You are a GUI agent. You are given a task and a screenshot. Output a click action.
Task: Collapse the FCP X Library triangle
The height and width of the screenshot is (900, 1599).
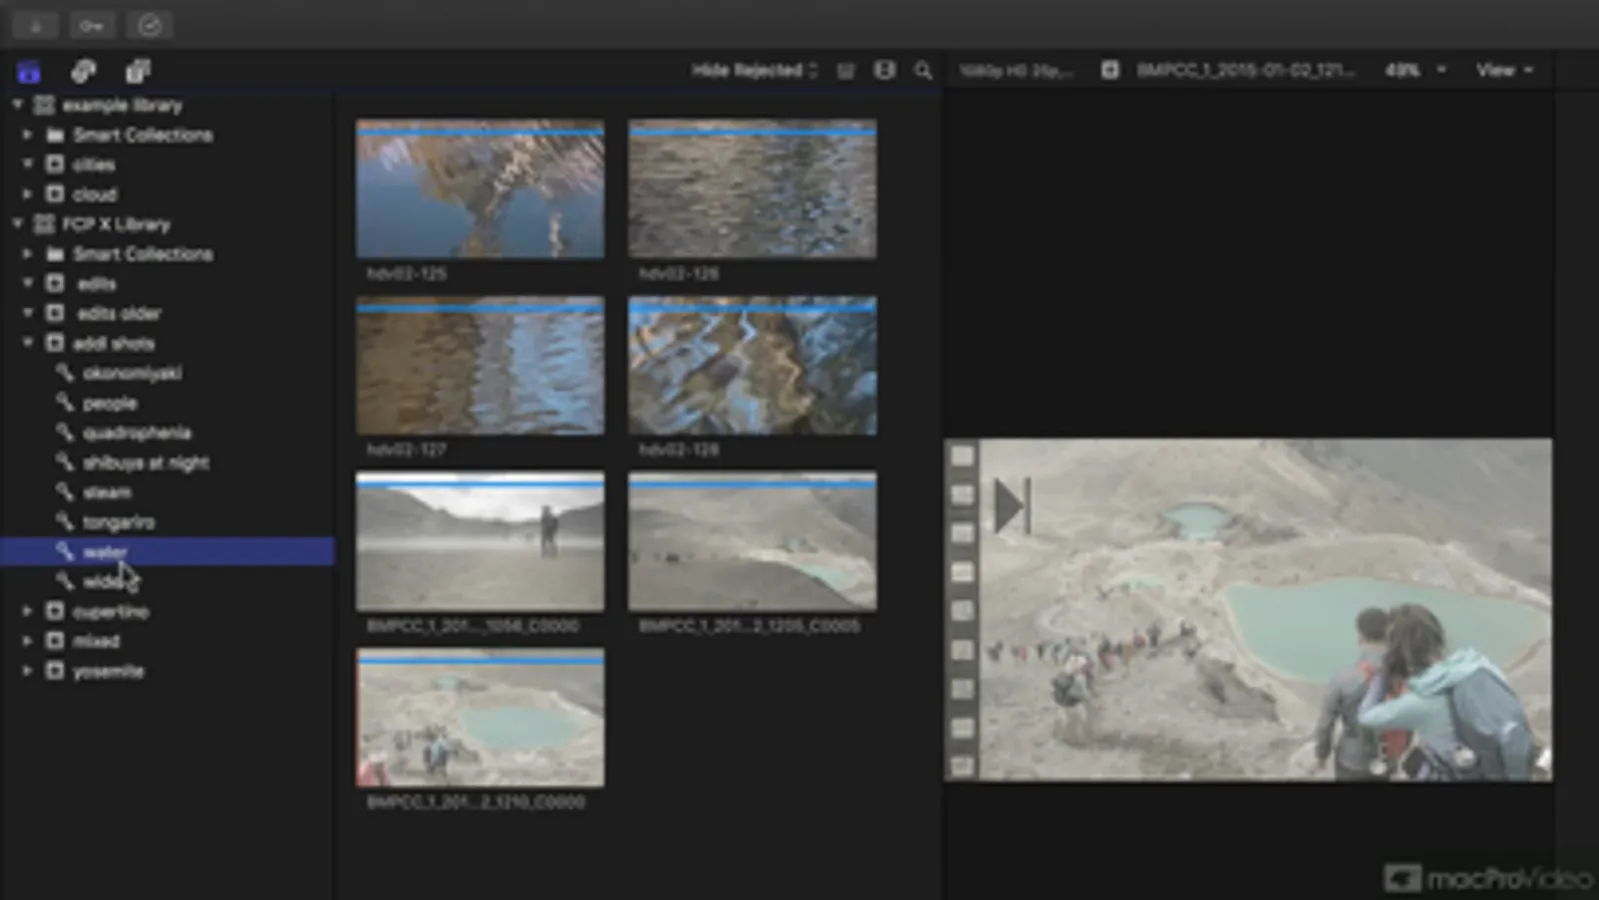point(17,224)
